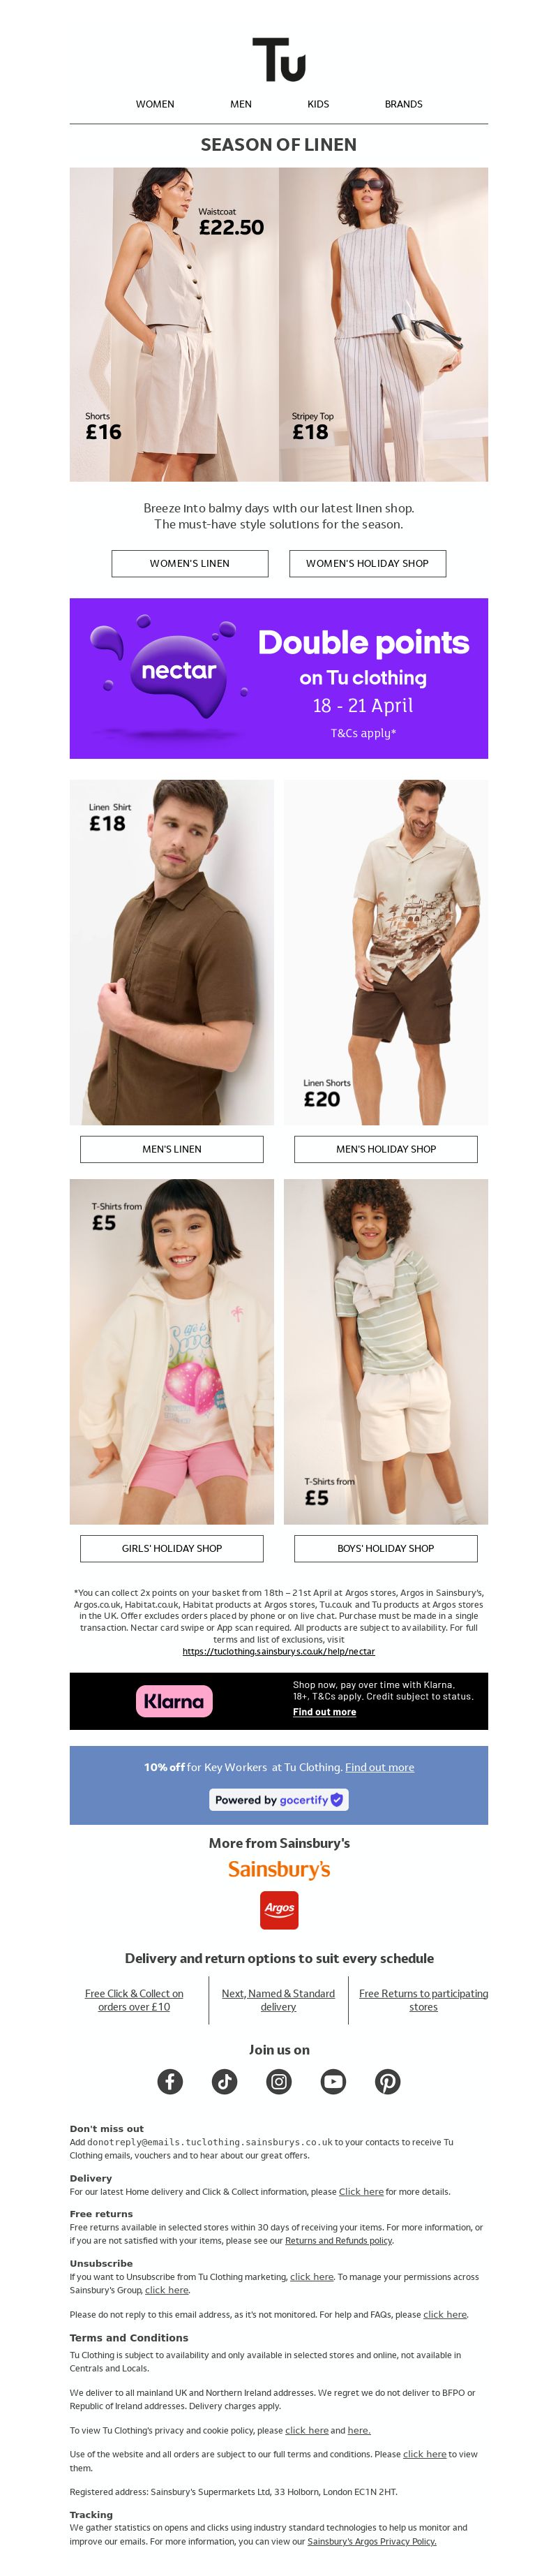558x2576 pixels.
Task: Open the BRANDS navigation item
Action: tap(404, 104)
